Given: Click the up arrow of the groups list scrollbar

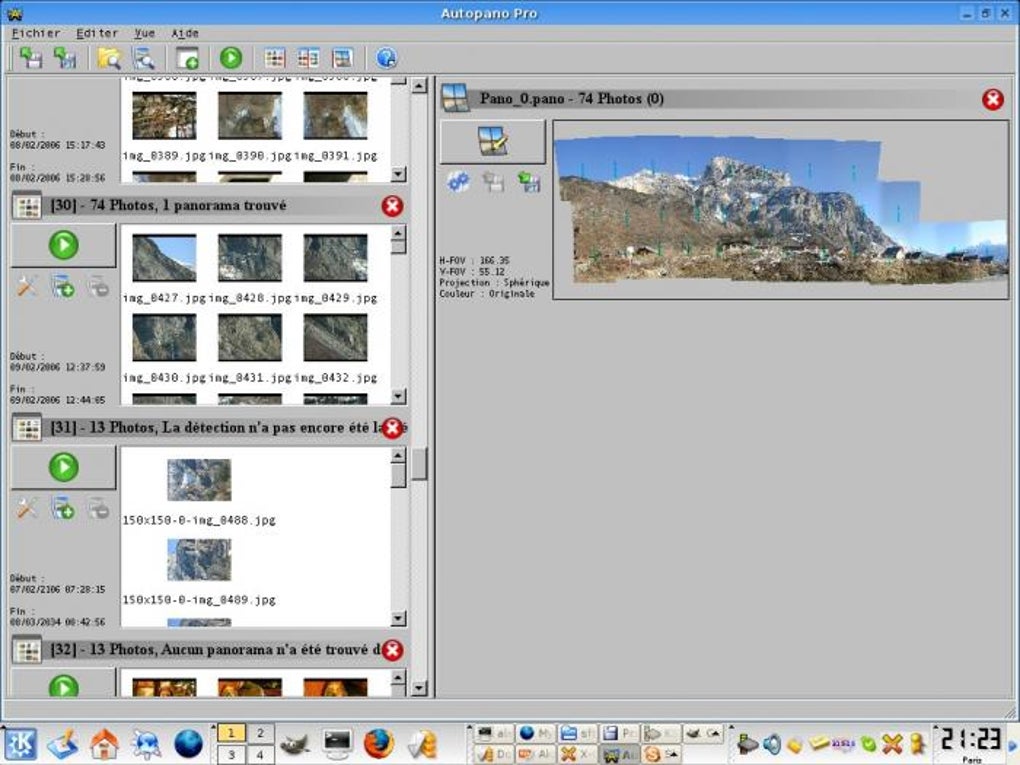Looking at the screenshot, I should [x=419, y=85].
